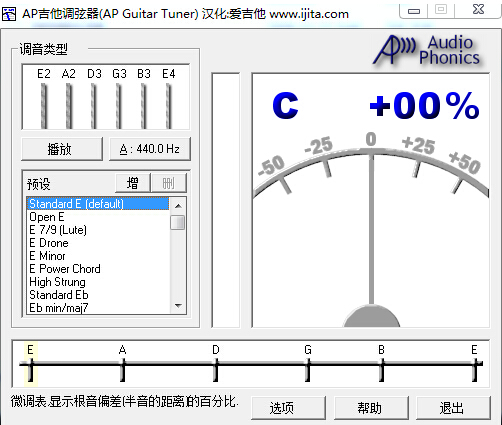Click the Audio Phonics logo

point(427,50)
